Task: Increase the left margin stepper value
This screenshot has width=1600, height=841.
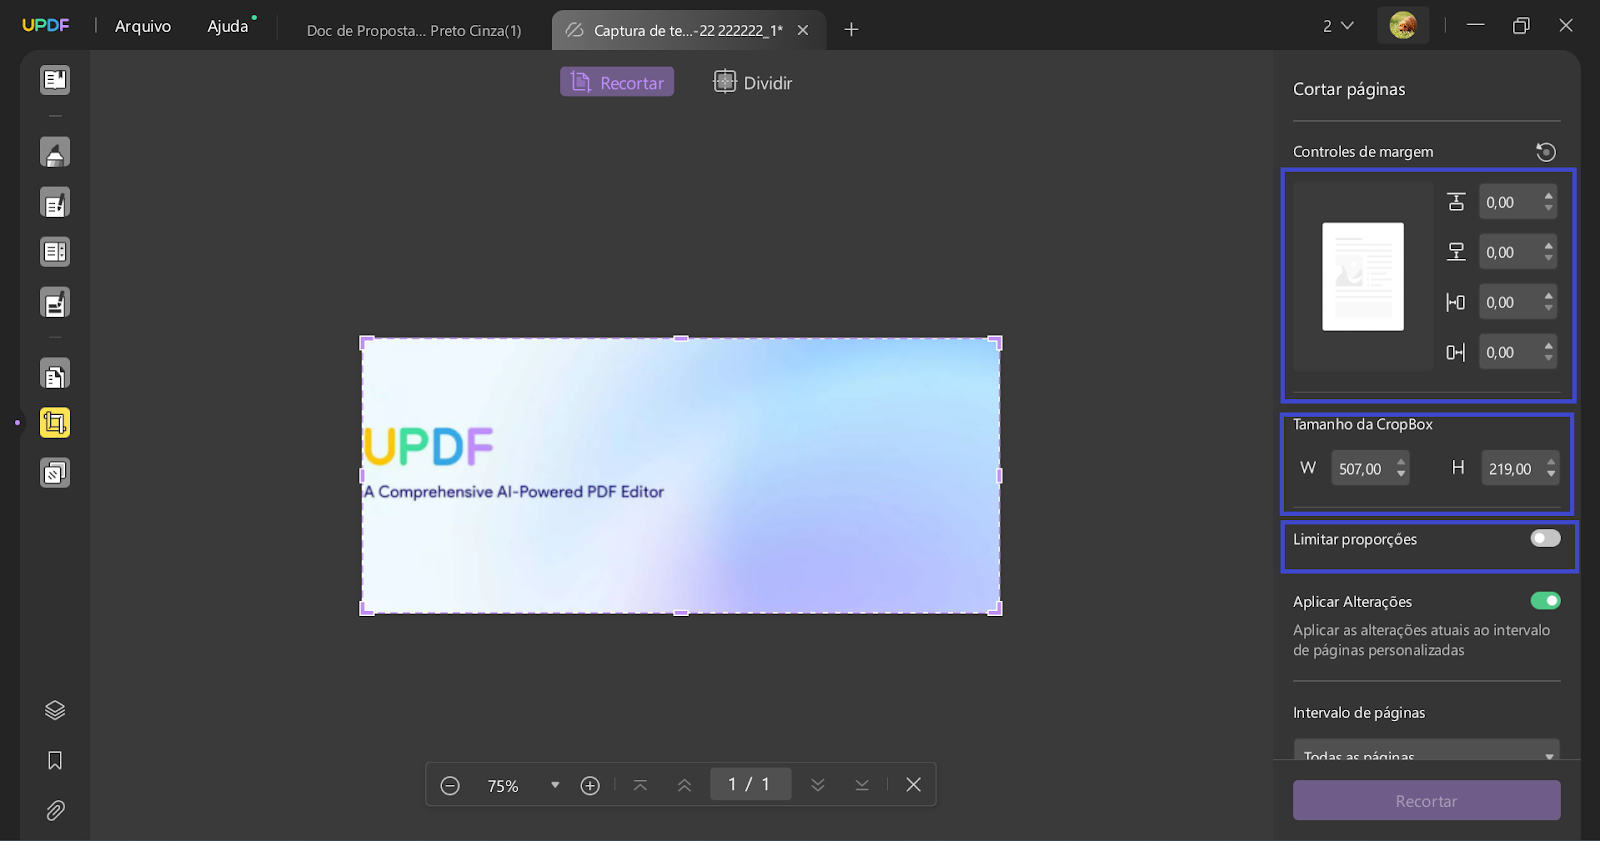Action: tap(1549, 296)
